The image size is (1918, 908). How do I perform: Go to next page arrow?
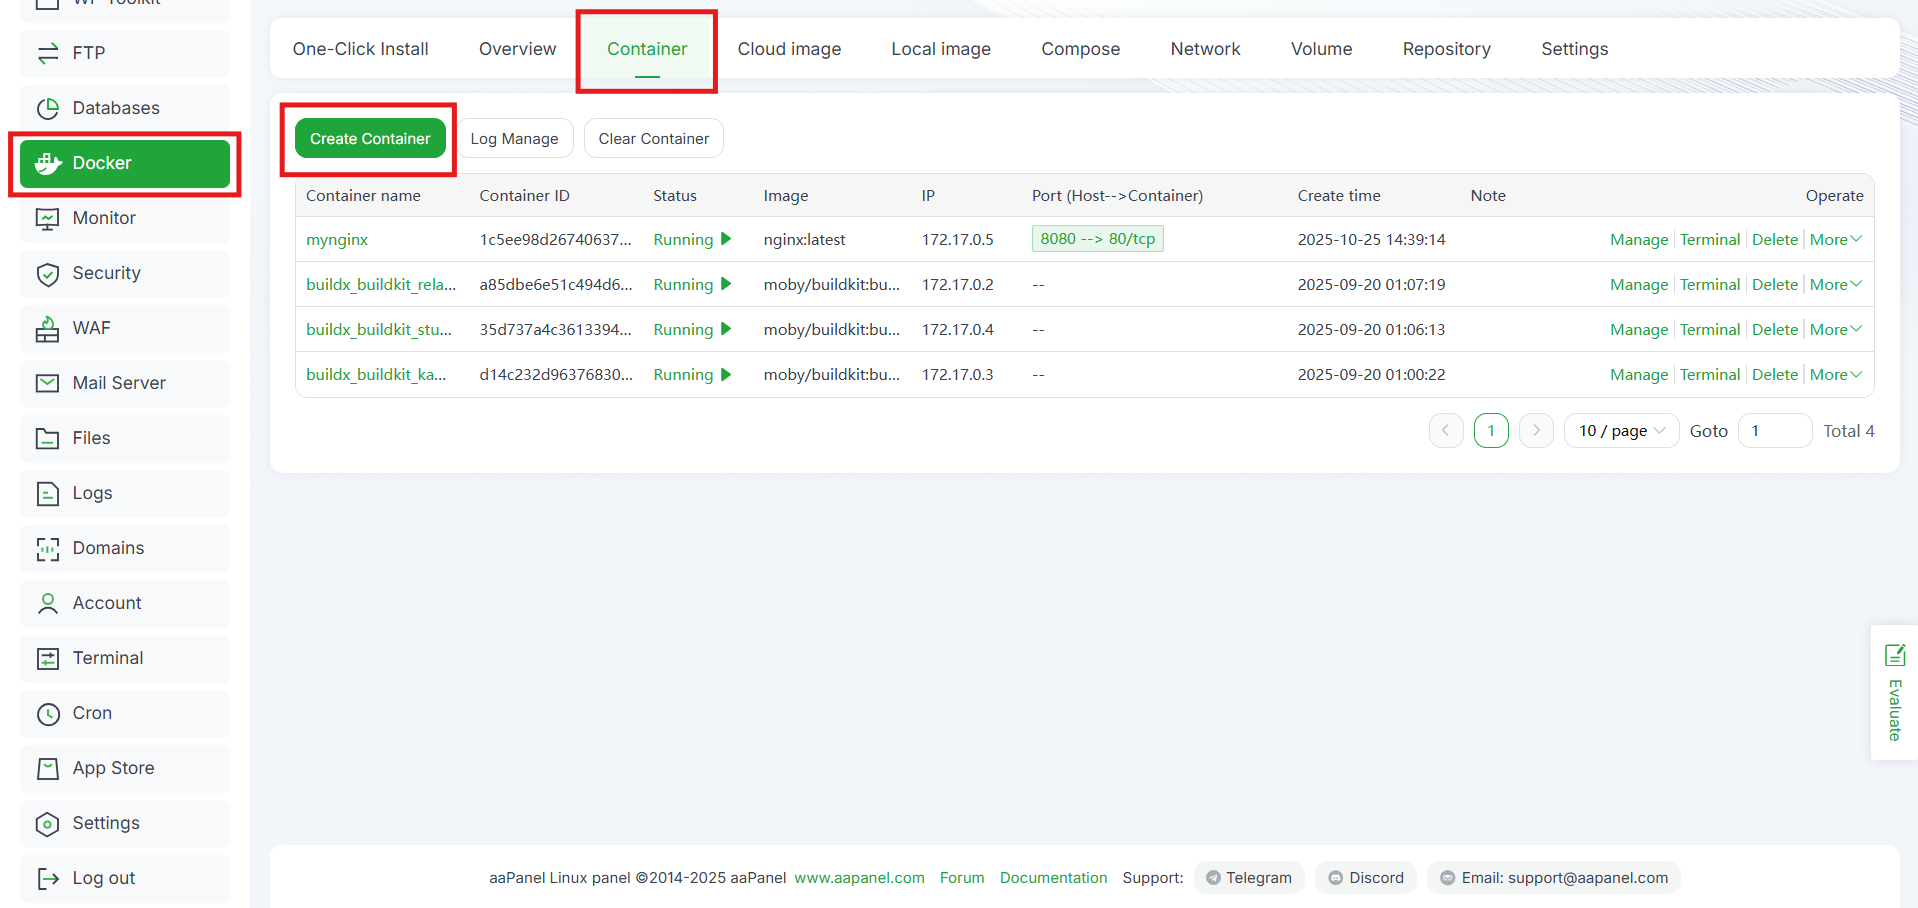pyautogui.click(x=1536, y=431)
